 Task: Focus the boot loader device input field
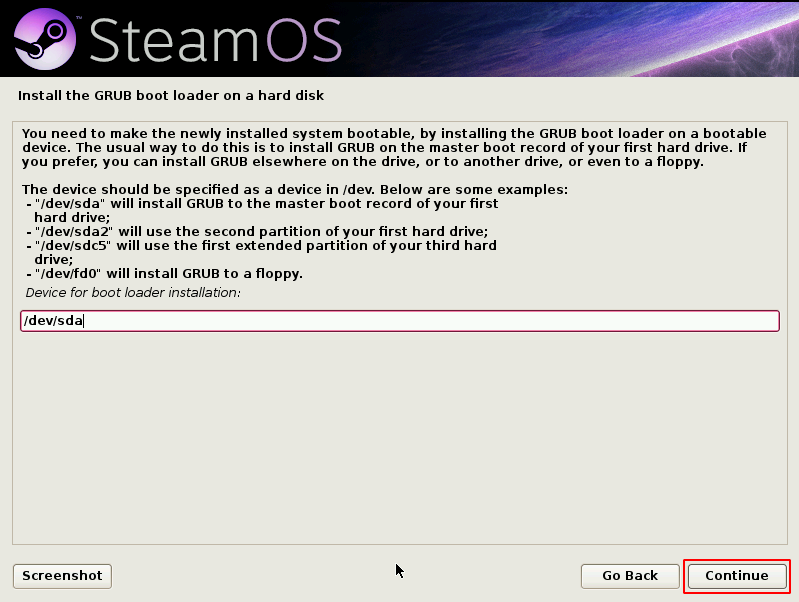[x=399, y=321]
